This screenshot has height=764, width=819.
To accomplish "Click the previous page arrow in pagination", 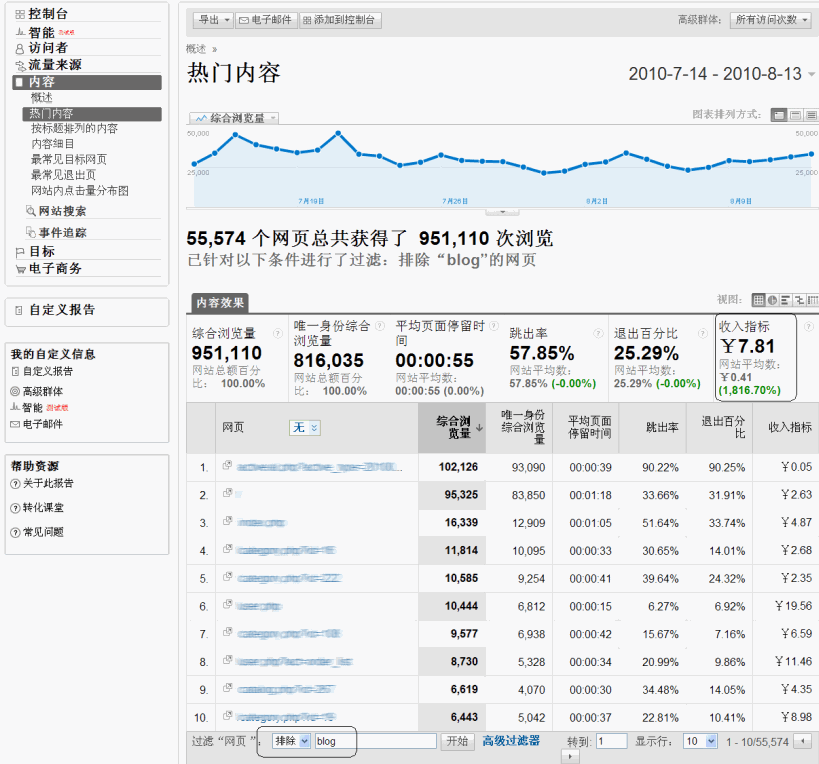I will tap(801, 741).
